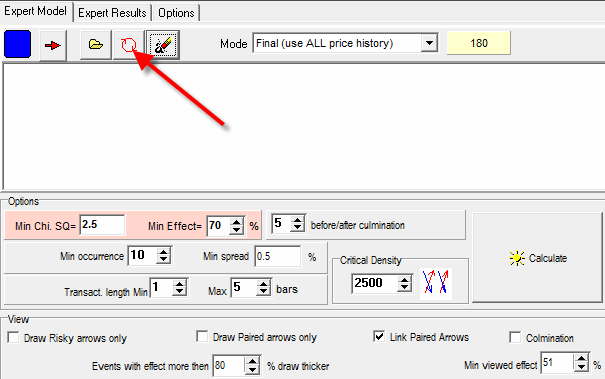This screenshot has height=379, width=605.
Task: Click the red arrow toolbar button
Action: pos(53,46)
